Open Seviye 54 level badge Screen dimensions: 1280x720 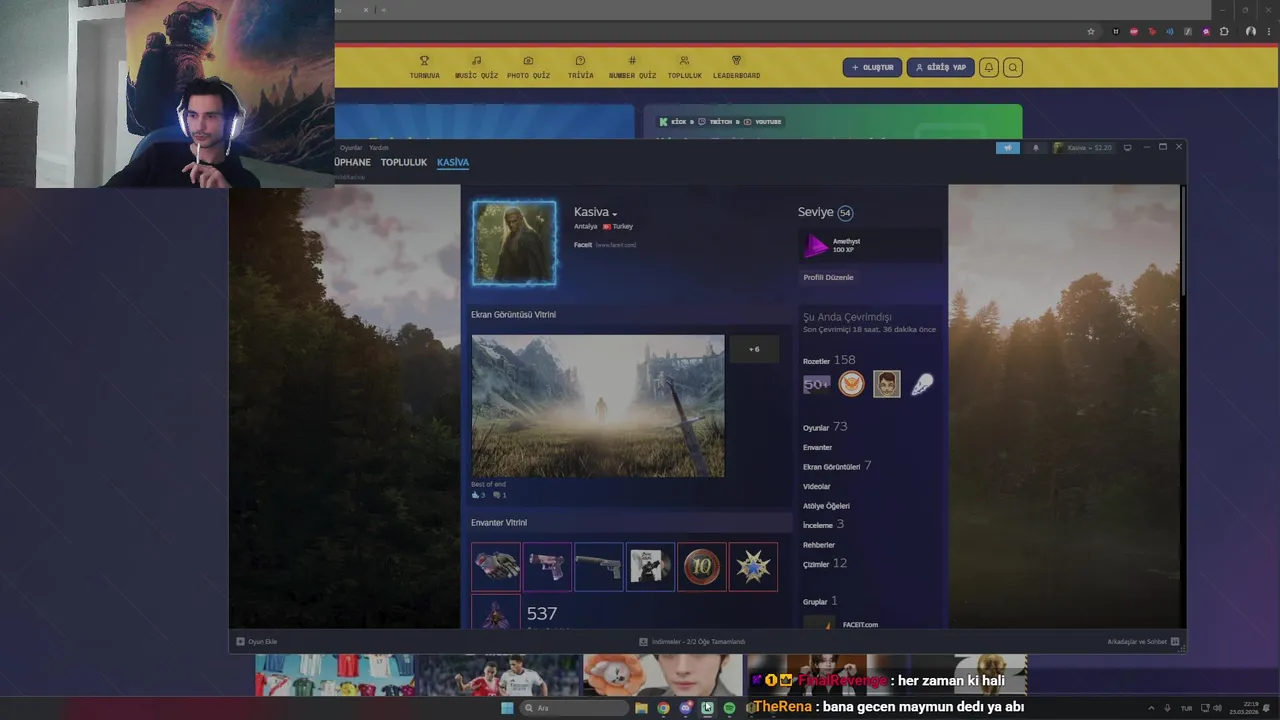(x=845, y=213)
